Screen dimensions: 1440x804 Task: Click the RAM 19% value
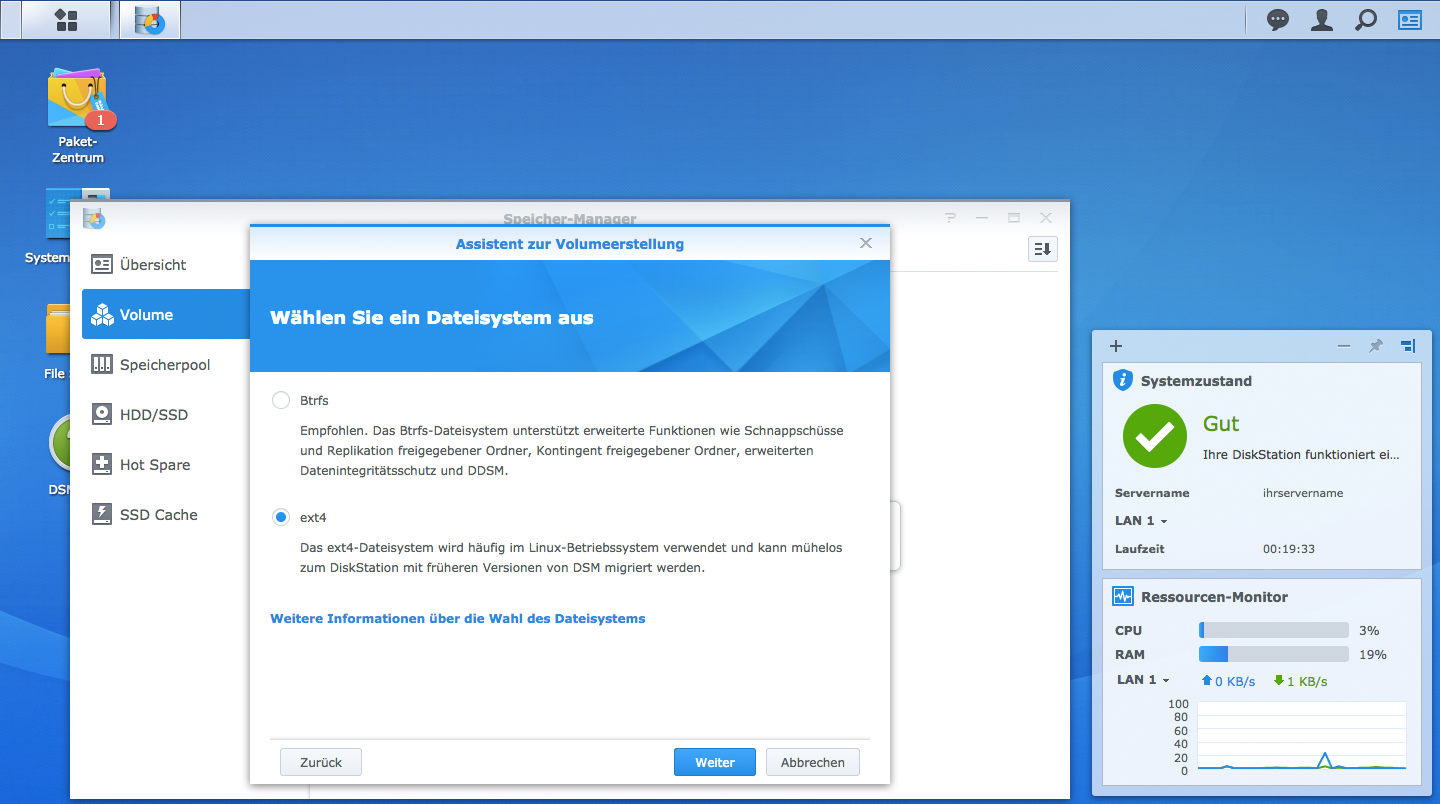pos(1373,655)
